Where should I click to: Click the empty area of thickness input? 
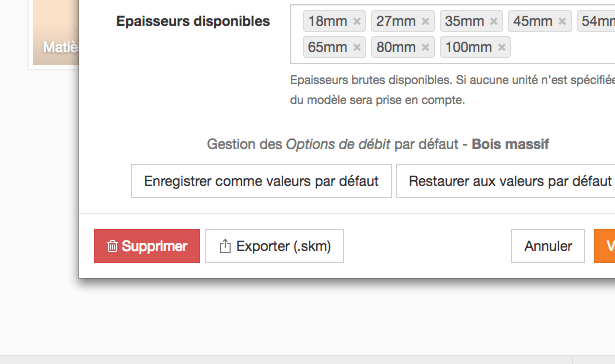(x=561, y=47)
